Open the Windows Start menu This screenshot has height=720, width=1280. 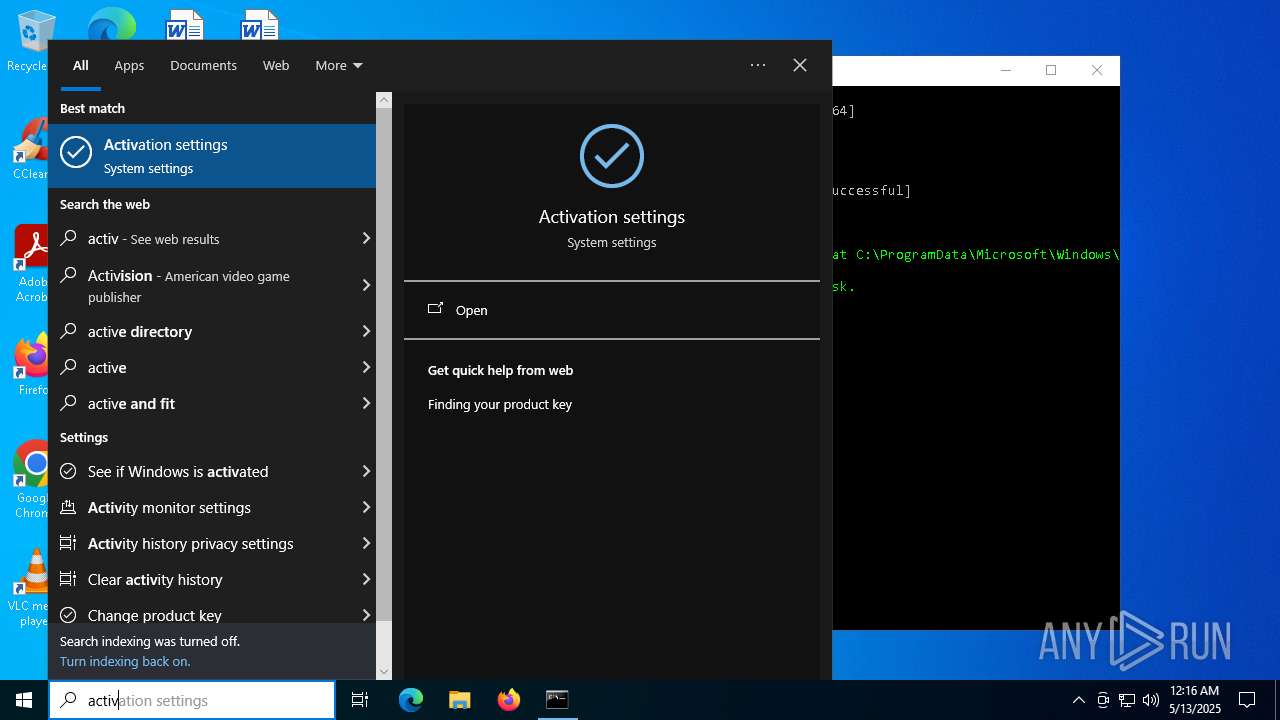pyautogui.click(x=24, y=700)
